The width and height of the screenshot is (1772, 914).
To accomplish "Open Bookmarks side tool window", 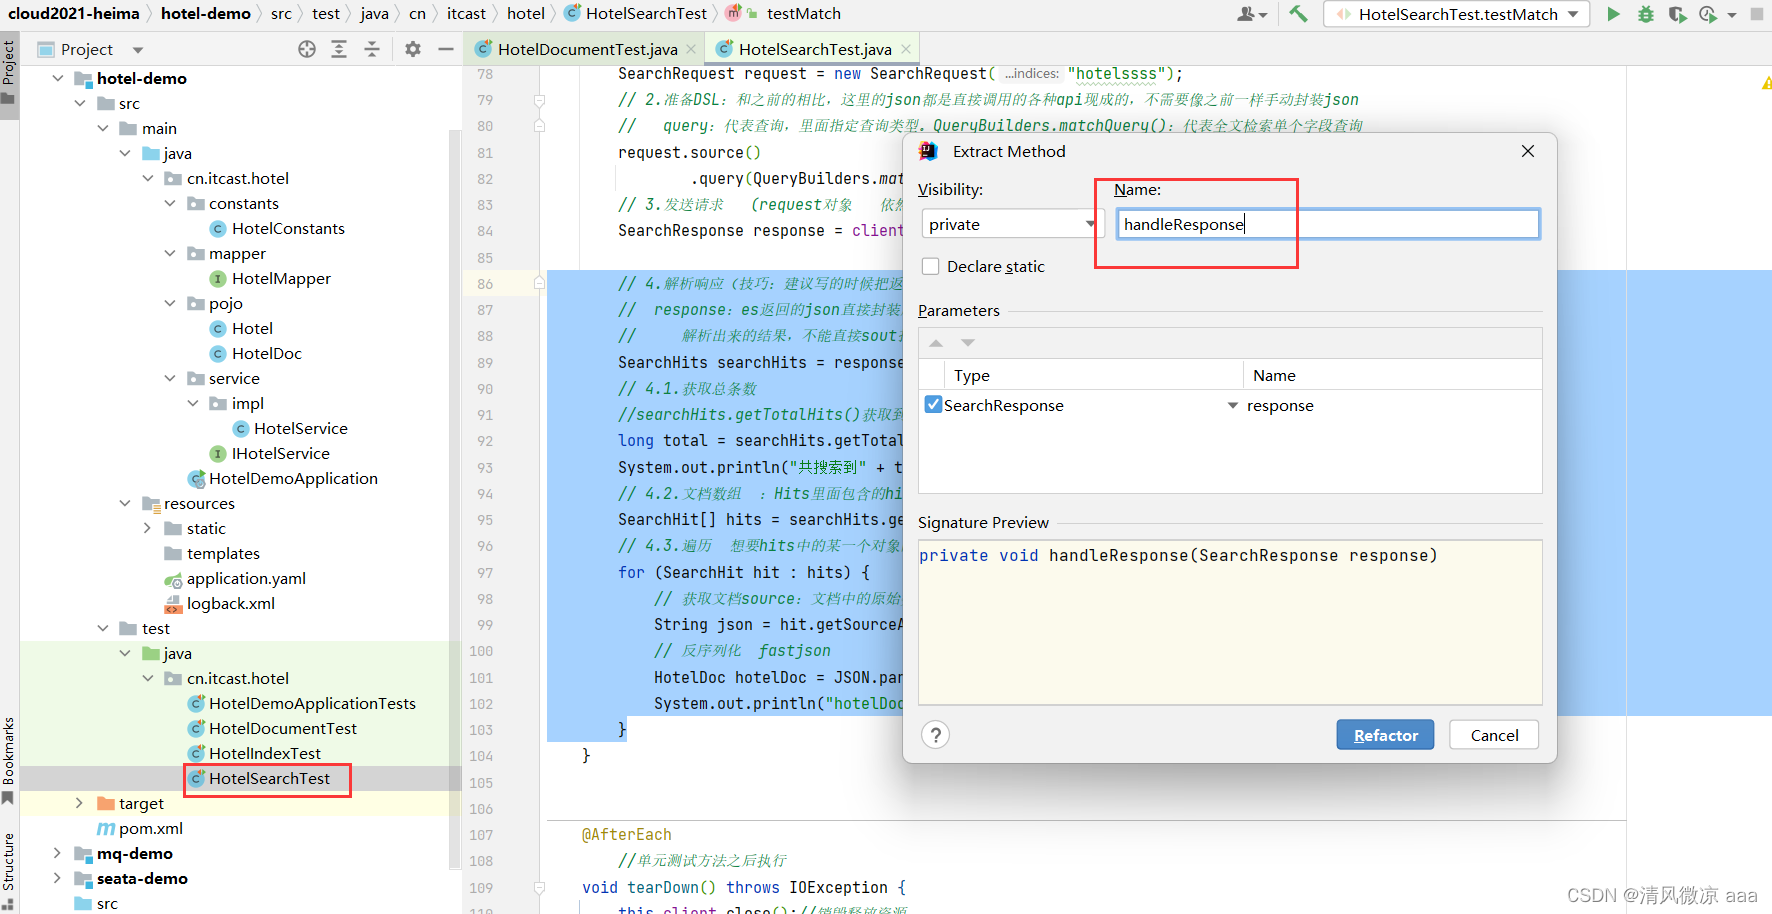I will [9, 758].
